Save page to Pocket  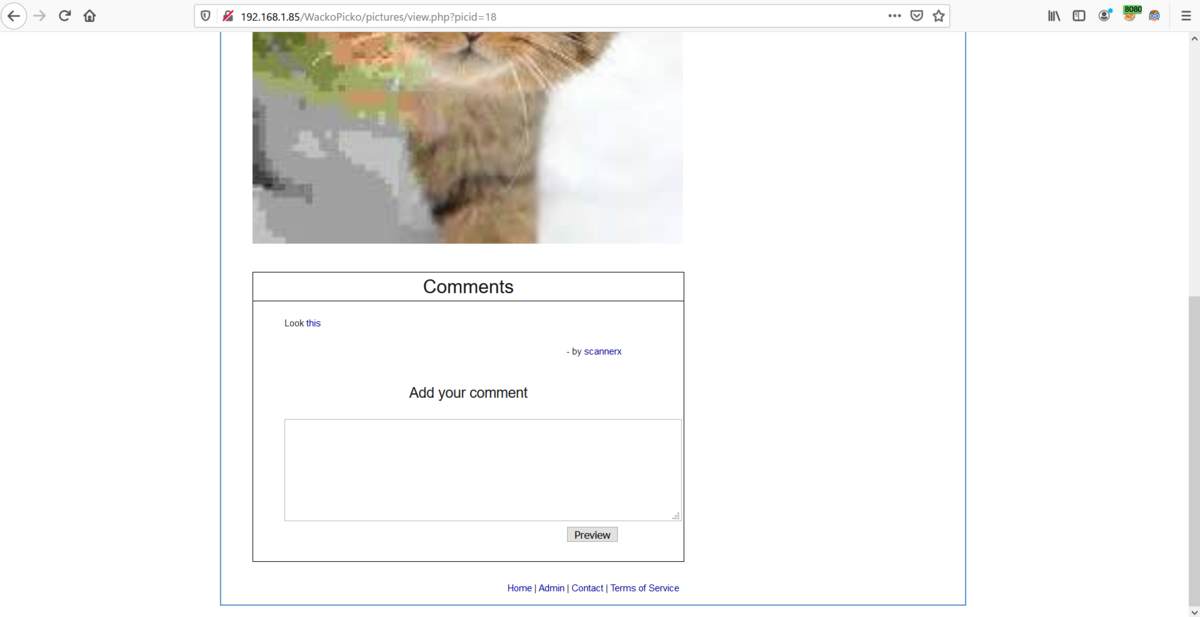point(916,16)
